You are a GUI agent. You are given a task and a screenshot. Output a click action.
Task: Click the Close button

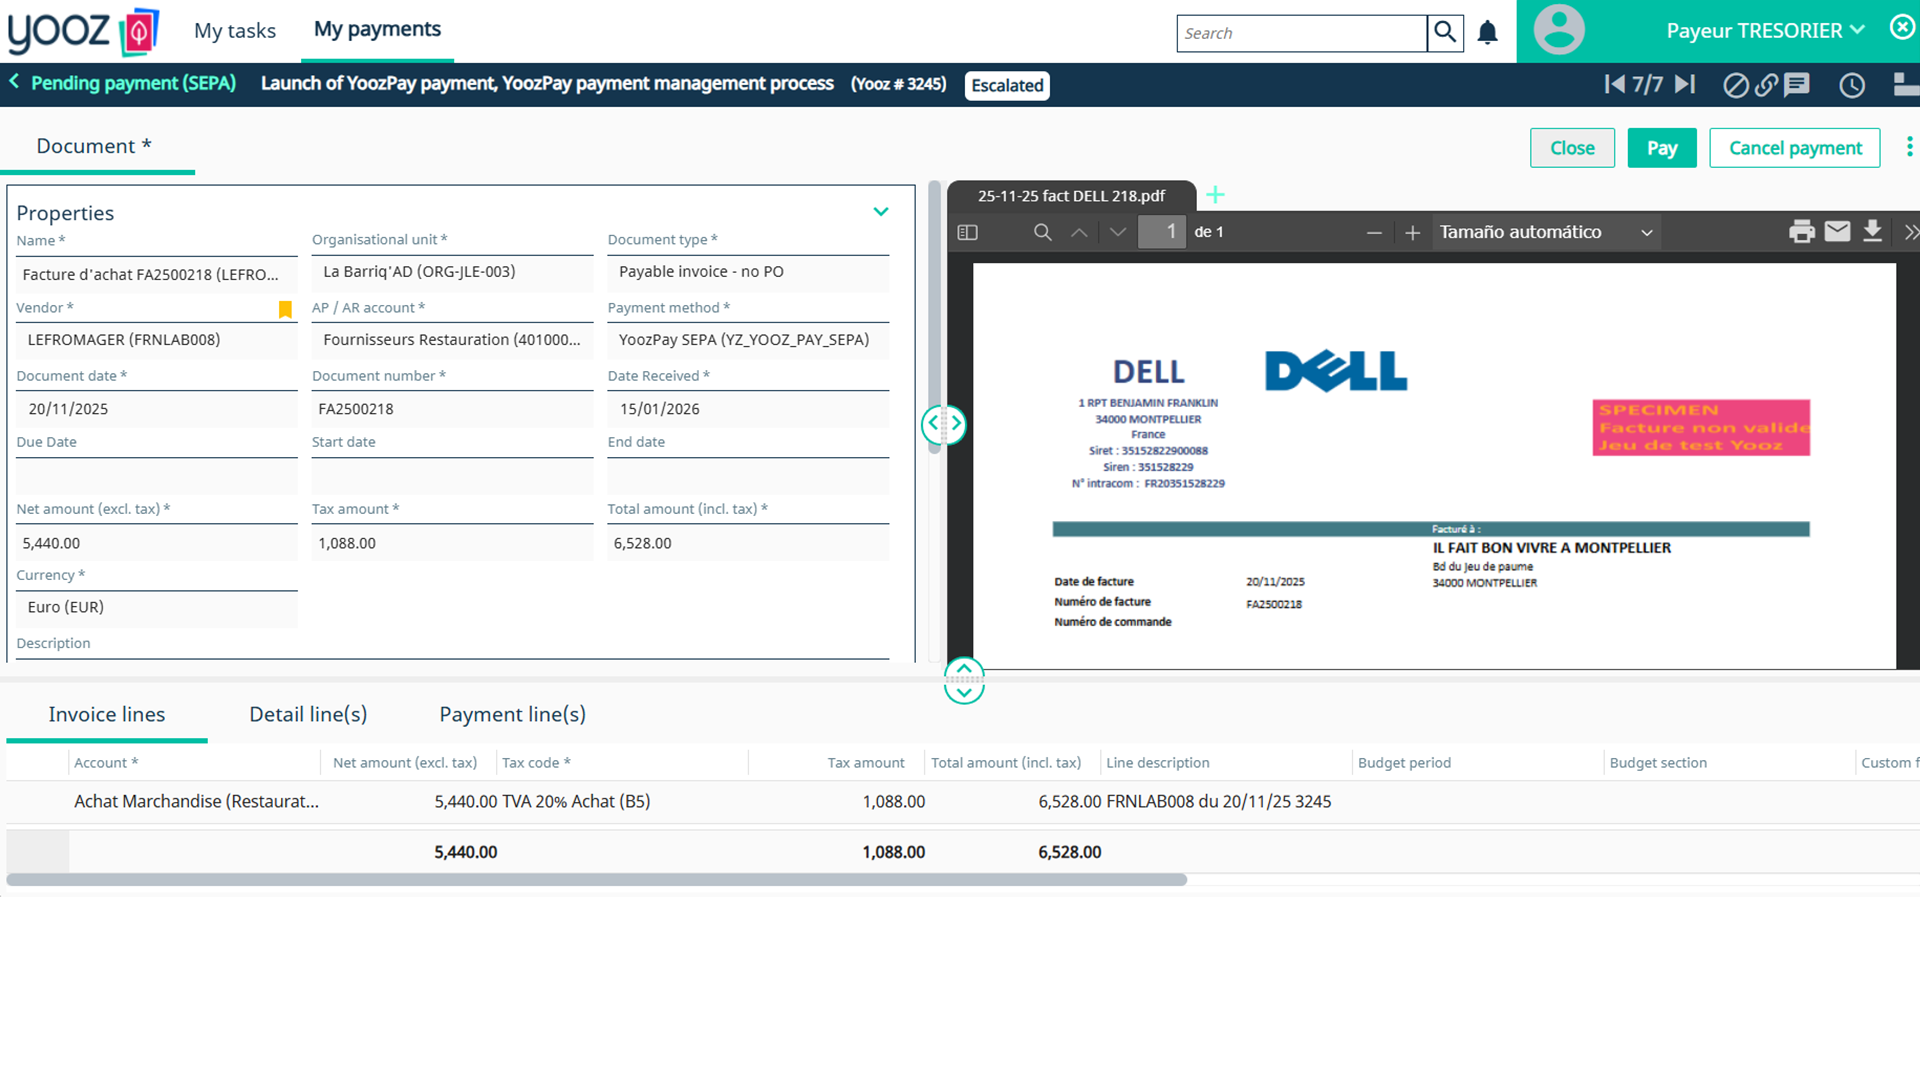(x=1572, y=148)
